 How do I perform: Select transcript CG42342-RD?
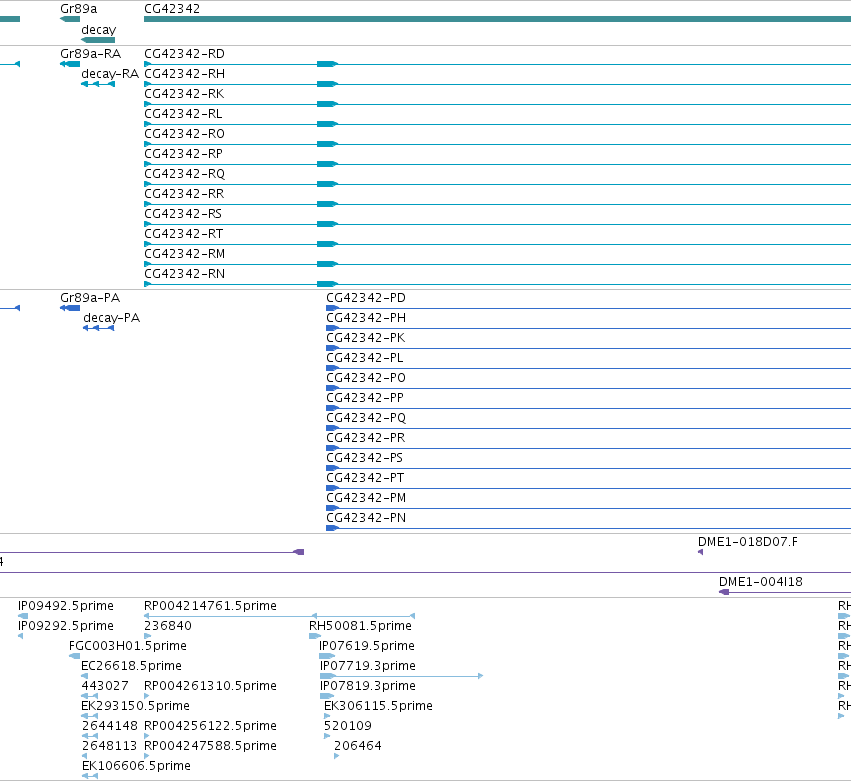click(x=185, y=54)
